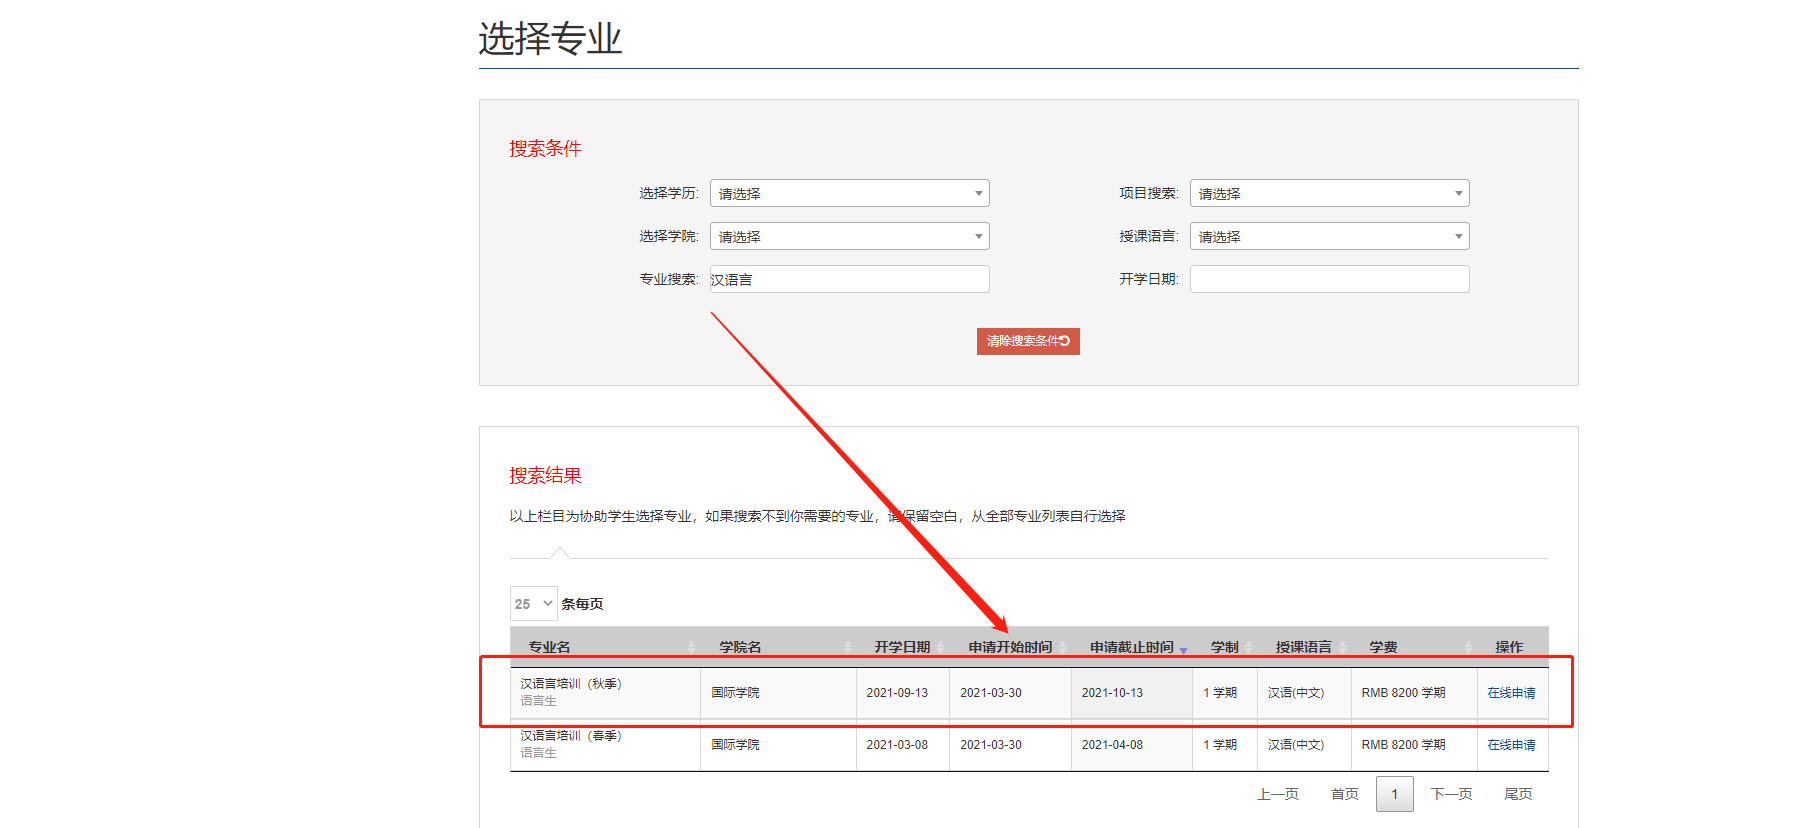1817x828 pixels.
Task: Click the 申请截止时间 sort arrow
Action: coord(1183,649)
